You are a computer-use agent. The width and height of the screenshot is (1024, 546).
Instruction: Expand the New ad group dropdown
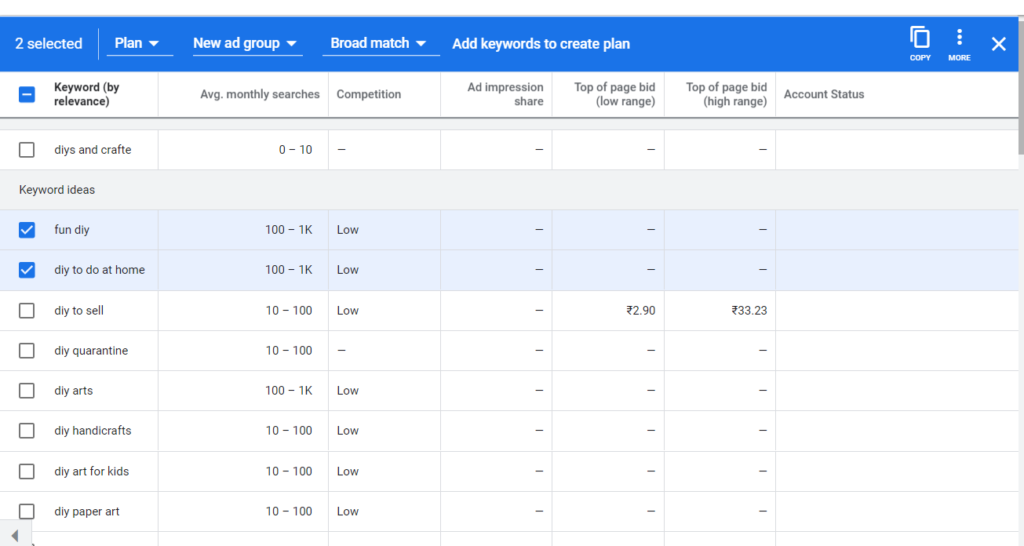(x=246, y=43)
